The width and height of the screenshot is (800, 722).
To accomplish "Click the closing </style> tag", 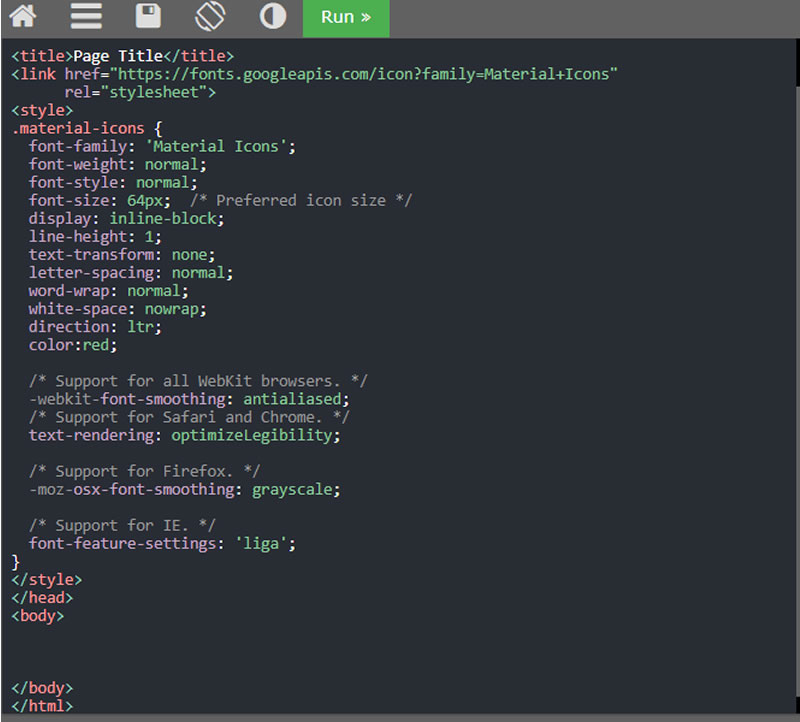I will point(46,580).
